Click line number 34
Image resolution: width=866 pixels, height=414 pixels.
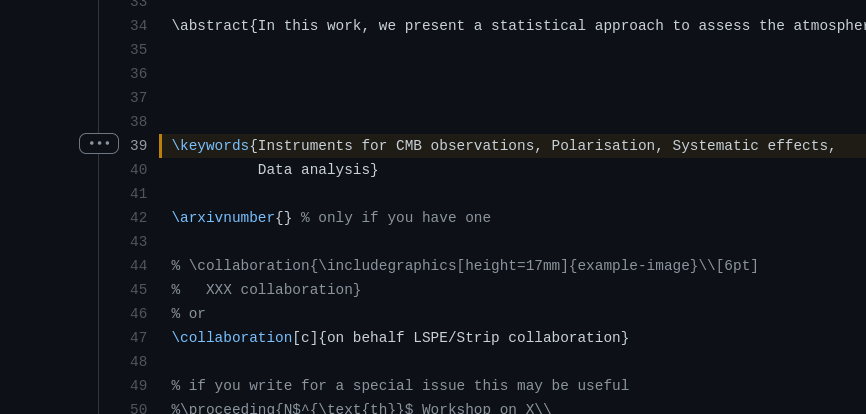point(138,26)
